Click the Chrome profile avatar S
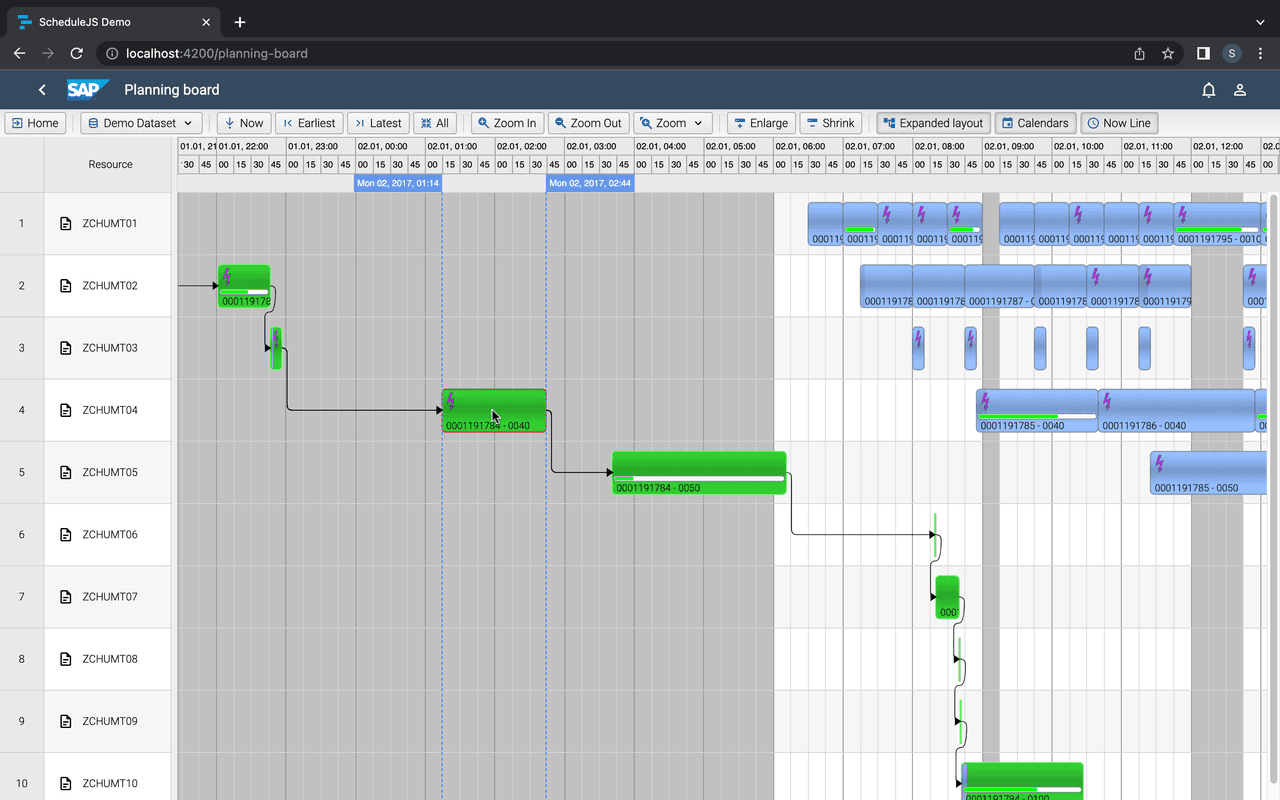This screenshot has height=800, width=1280. pos(1232,54)
